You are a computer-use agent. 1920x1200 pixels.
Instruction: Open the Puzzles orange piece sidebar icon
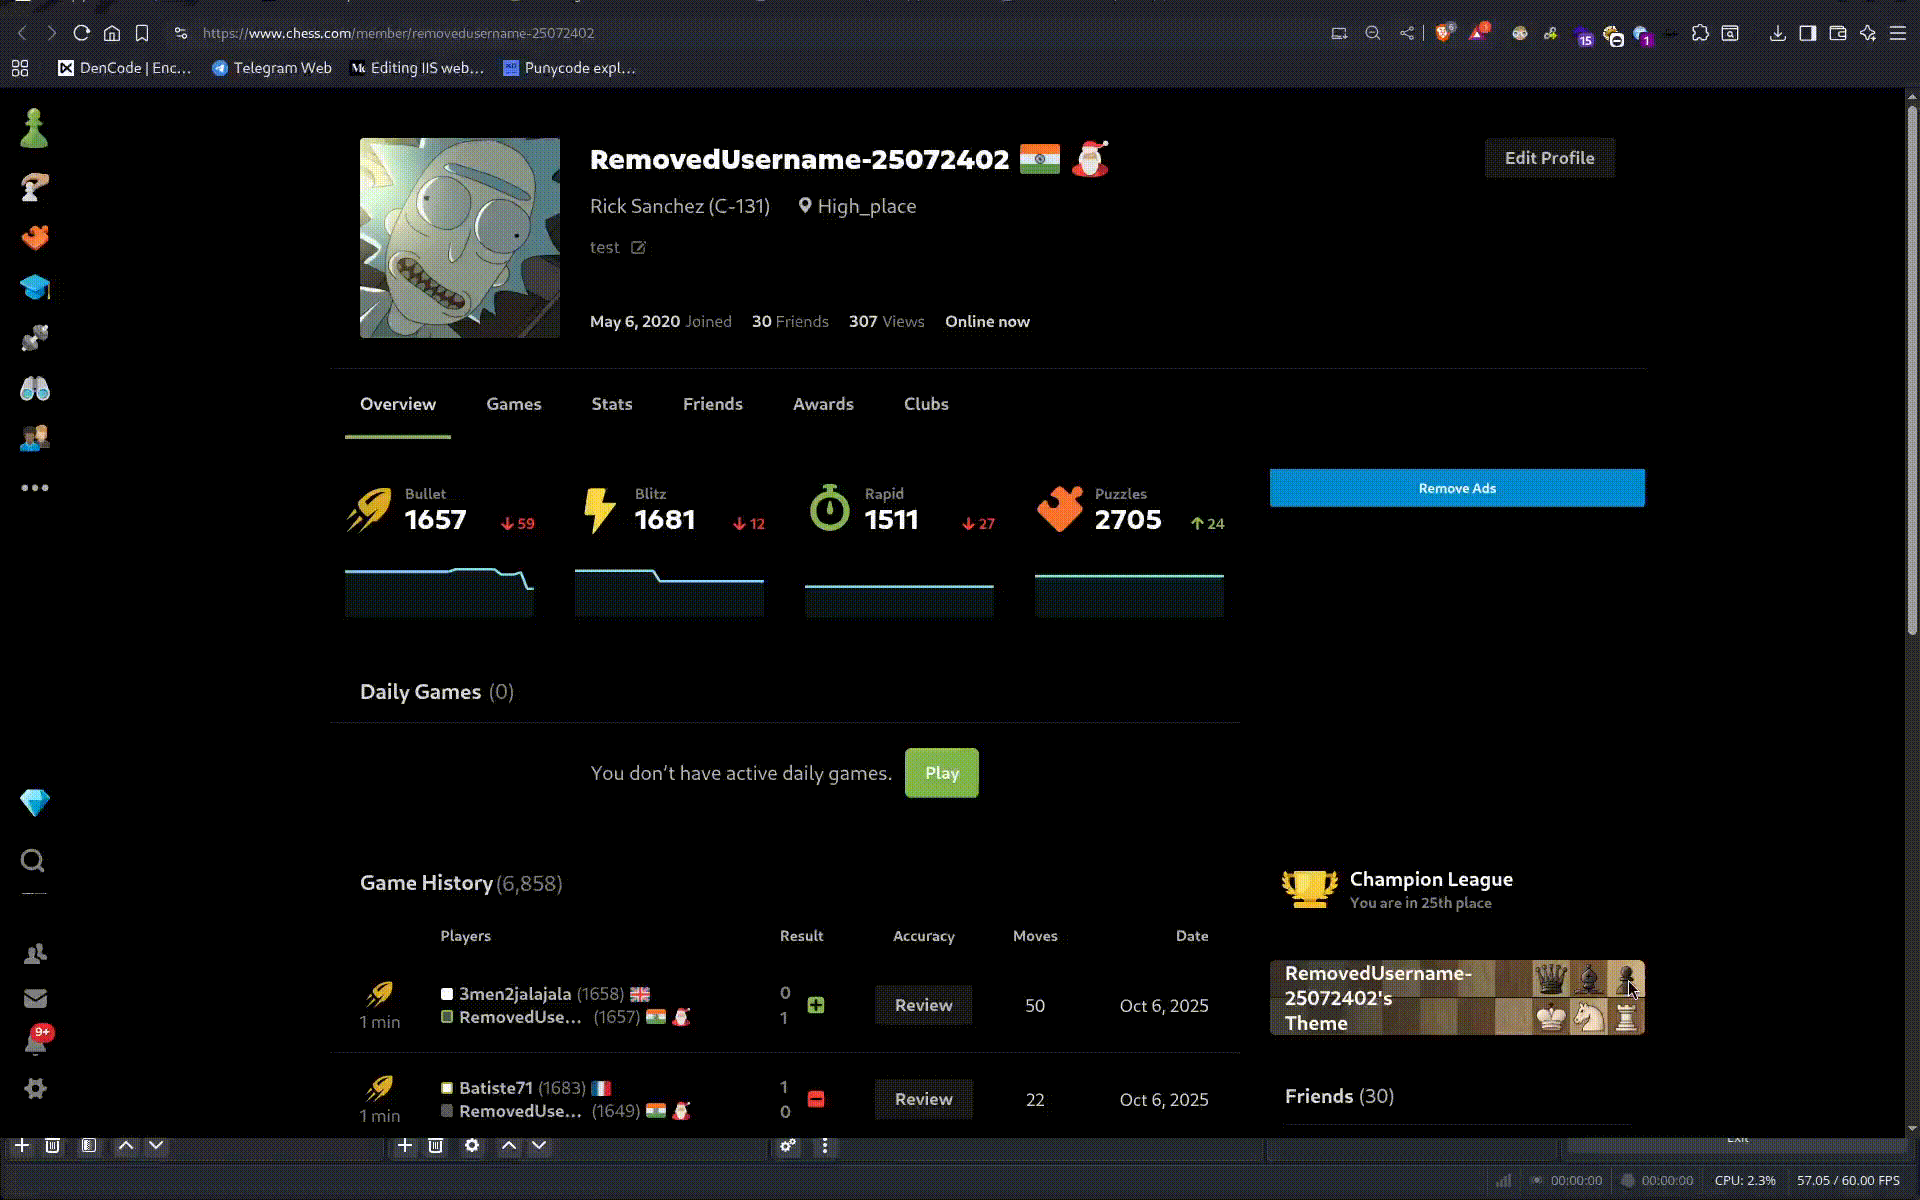point(35,238)
